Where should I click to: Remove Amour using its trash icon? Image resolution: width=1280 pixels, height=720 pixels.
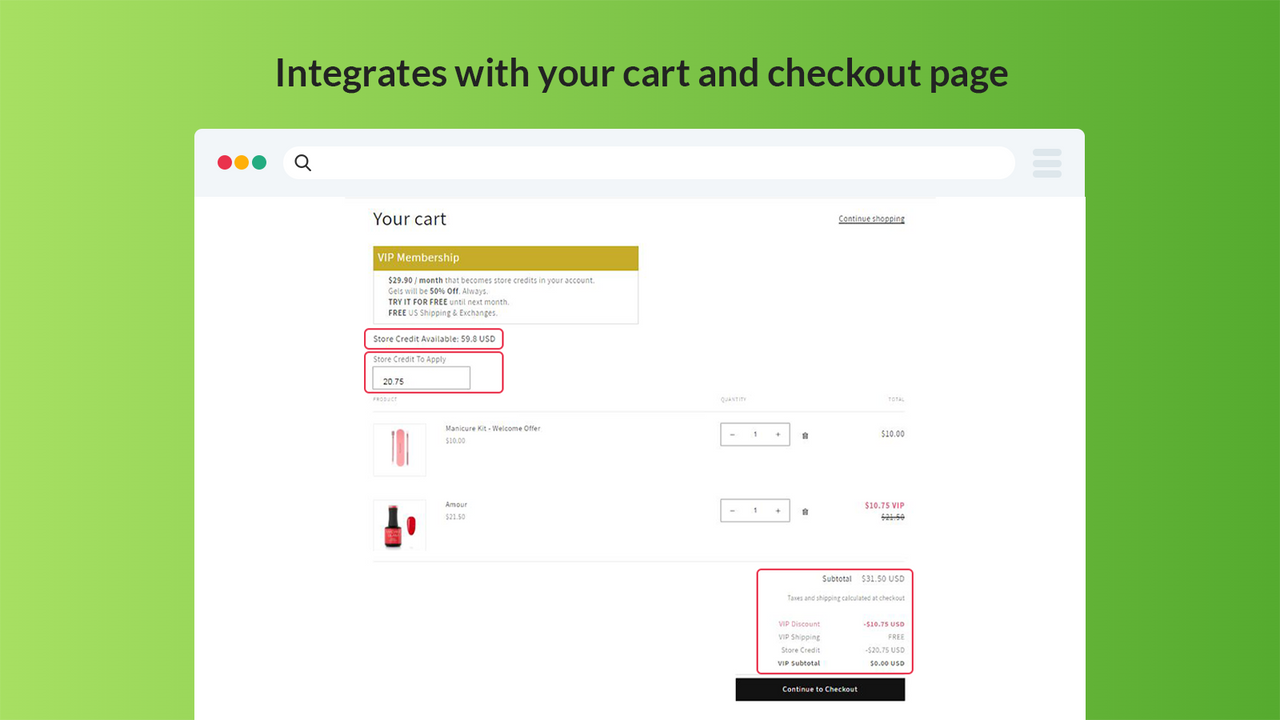click(x=805, y=511)
